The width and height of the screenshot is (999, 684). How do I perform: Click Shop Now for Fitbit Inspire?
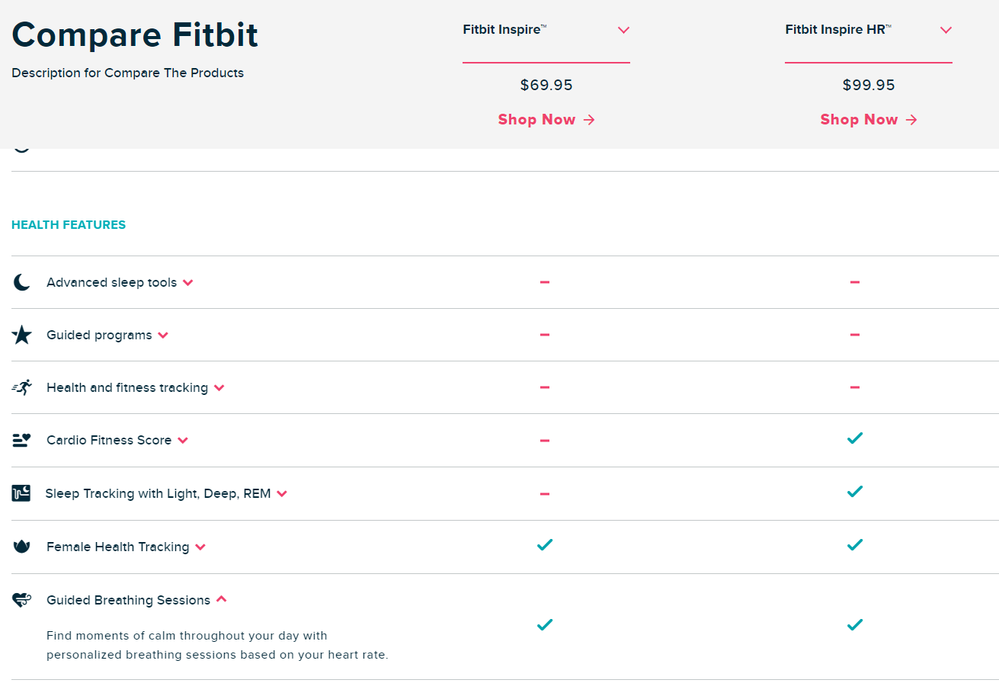point(546,120)
